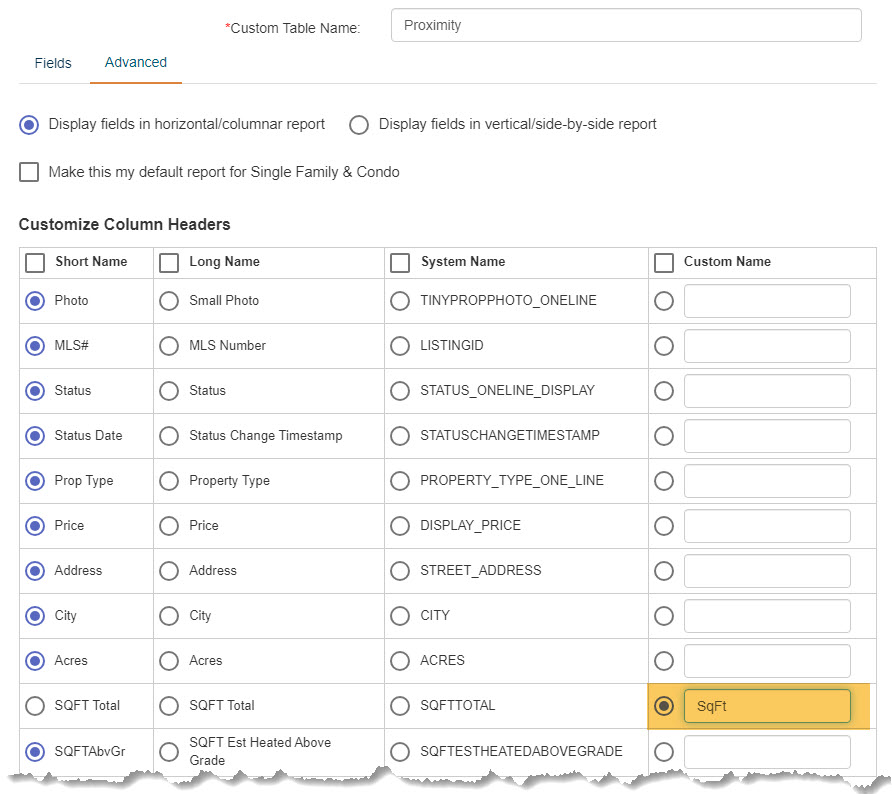Select SQFTTOTAL system name radio
Viewport: 892px width, 794px height.
point(400,706)
